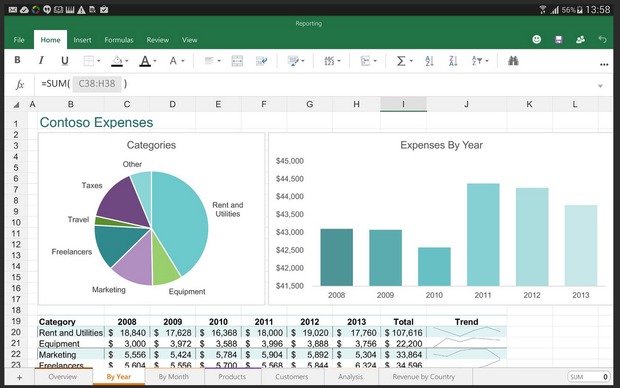This screenshot has width=620, height=388.
Task: Sort ascending A to Z
Action: point(429,61)
